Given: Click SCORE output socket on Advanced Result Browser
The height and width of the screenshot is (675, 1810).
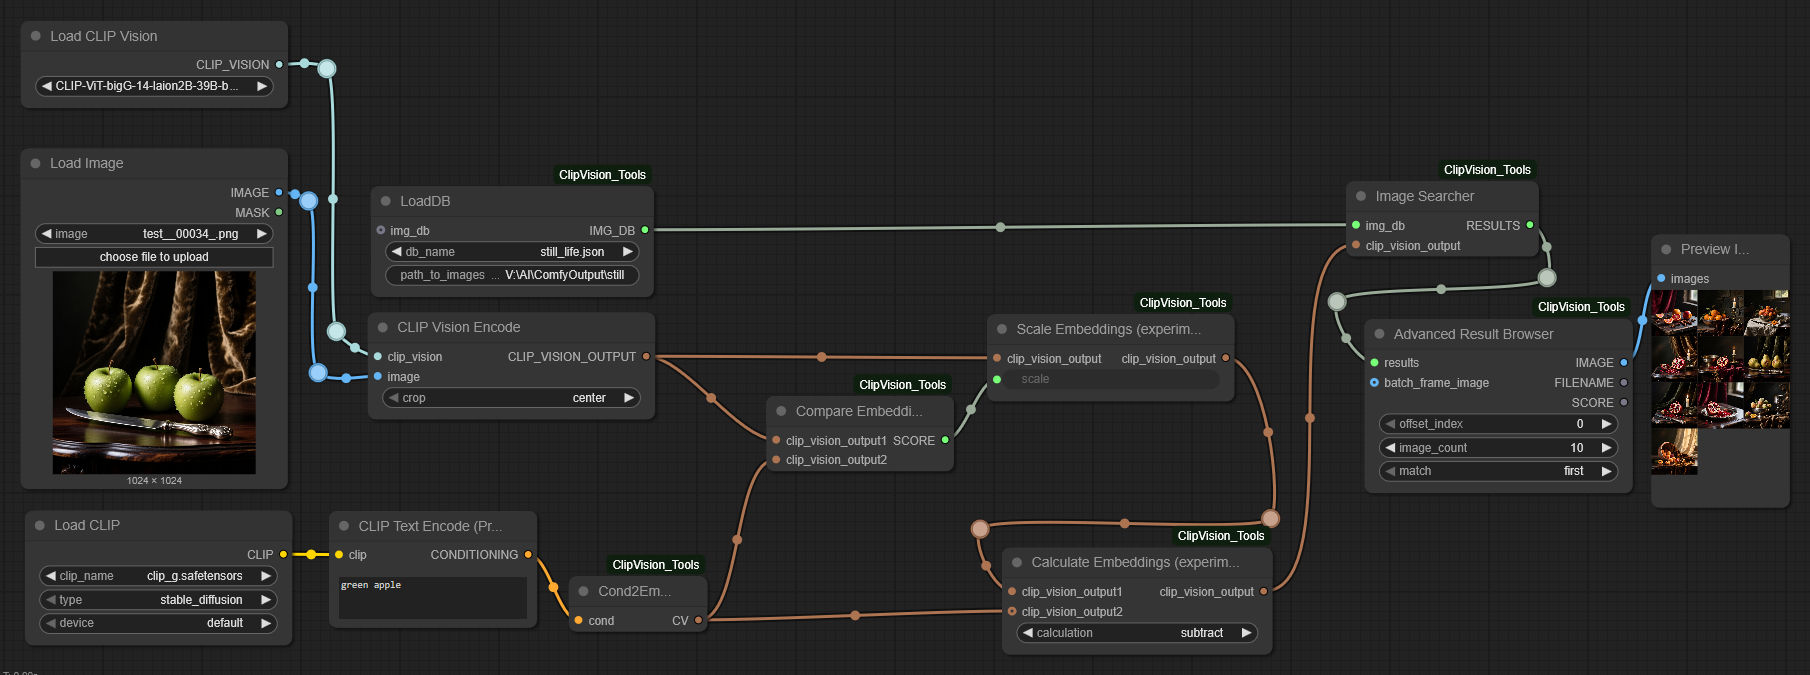Looking at the screenshot, I should click(1624, 402).
